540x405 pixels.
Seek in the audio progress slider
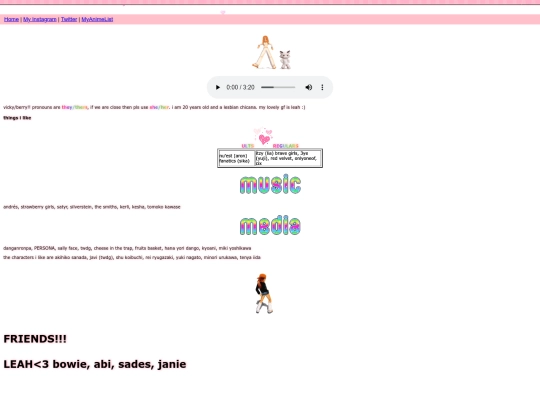point(278,87)
